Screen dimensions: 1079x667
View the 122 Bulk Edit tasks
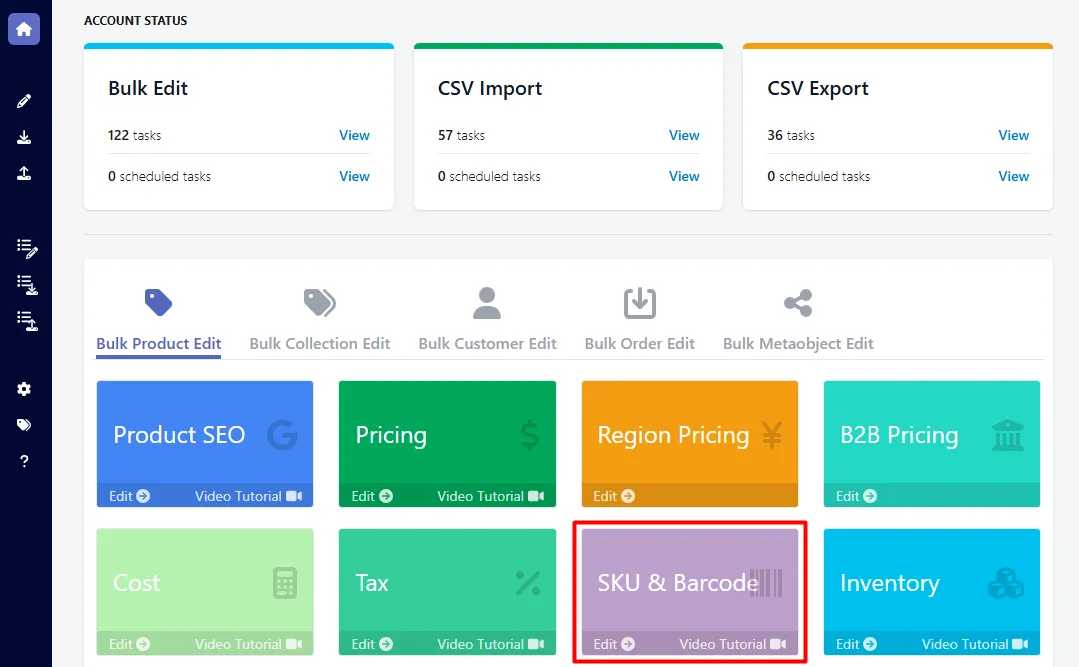354,136
